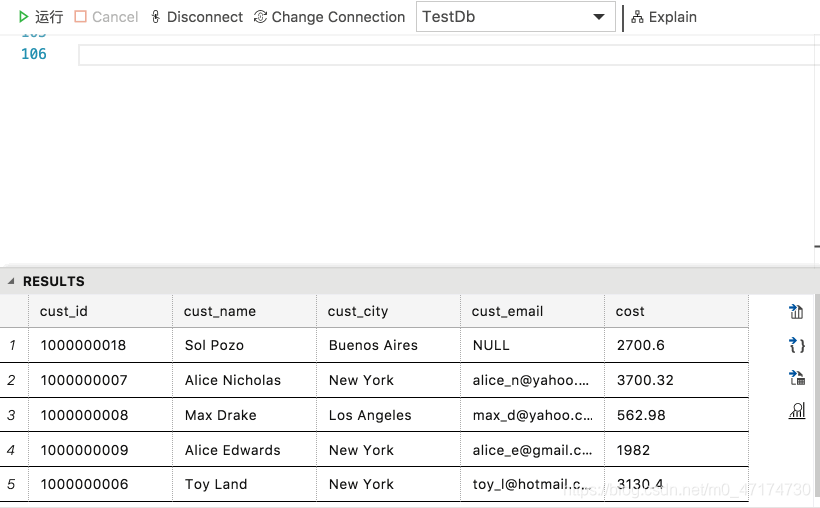This screenshot has width=820, height=508.
Task: Select the cost column header
Action: point(677,311)
